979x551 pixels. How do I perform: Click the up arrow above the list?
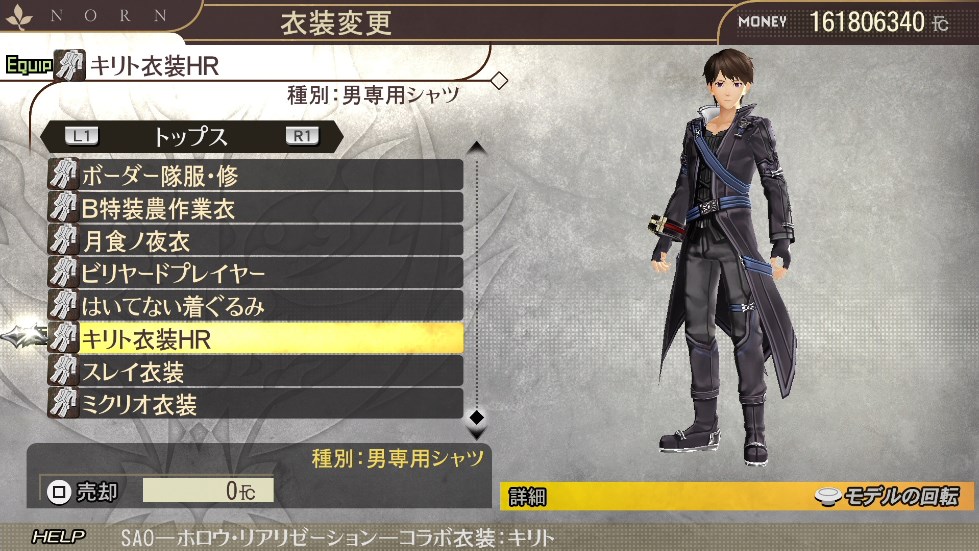pos(477,147)
